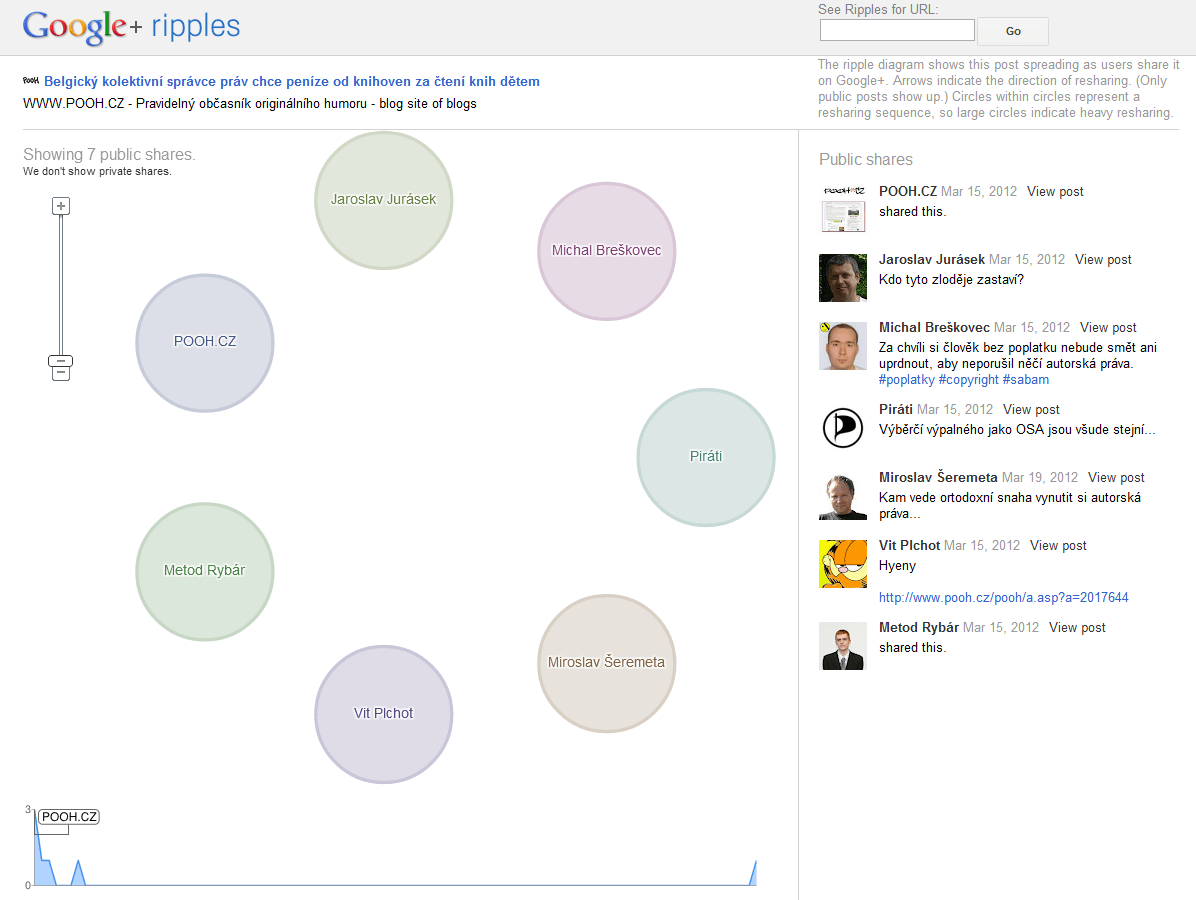Click the Piráti party logo avatar

coord(843,427)
